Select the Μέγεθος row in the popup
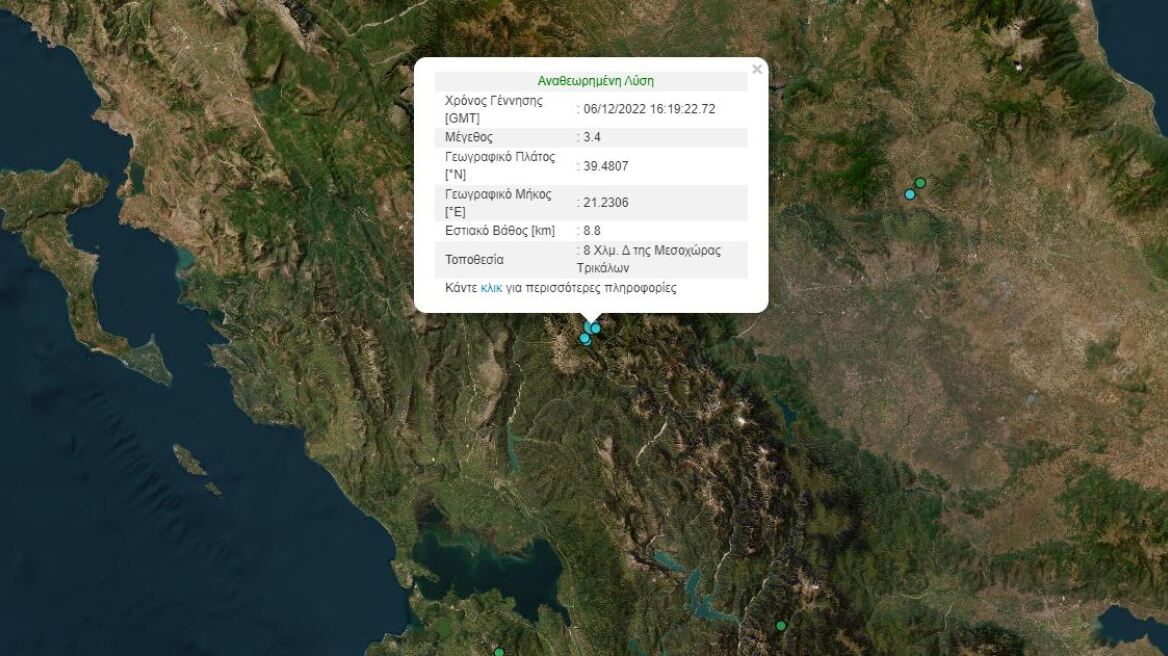The image size is (1168, 656). point(470,136)
